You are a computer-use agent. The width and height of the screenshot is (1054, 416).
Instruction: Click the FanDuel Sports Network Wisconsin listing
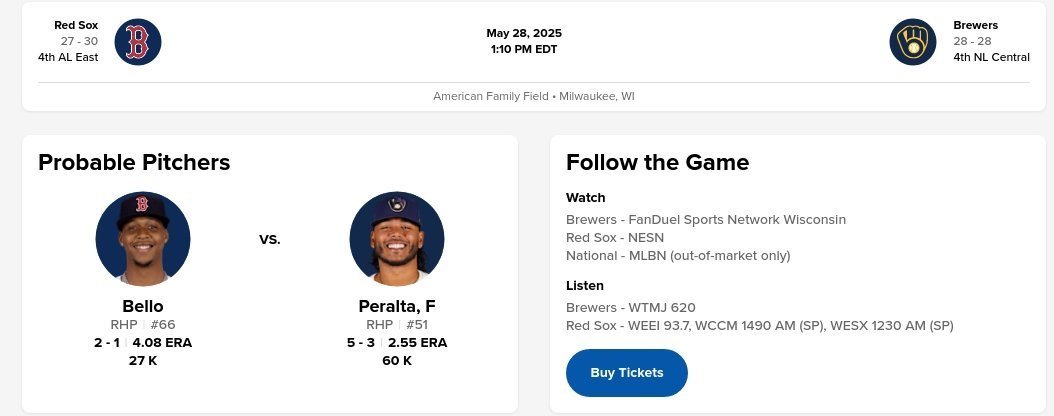(706, 219)
